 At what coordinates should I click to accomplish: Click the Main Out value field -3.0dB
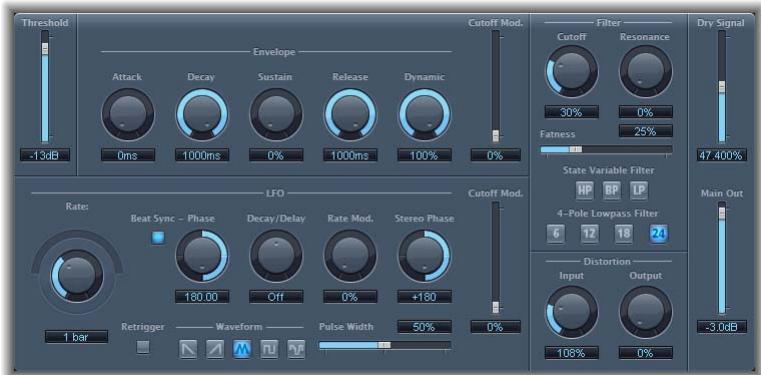[x=722, y=326]
